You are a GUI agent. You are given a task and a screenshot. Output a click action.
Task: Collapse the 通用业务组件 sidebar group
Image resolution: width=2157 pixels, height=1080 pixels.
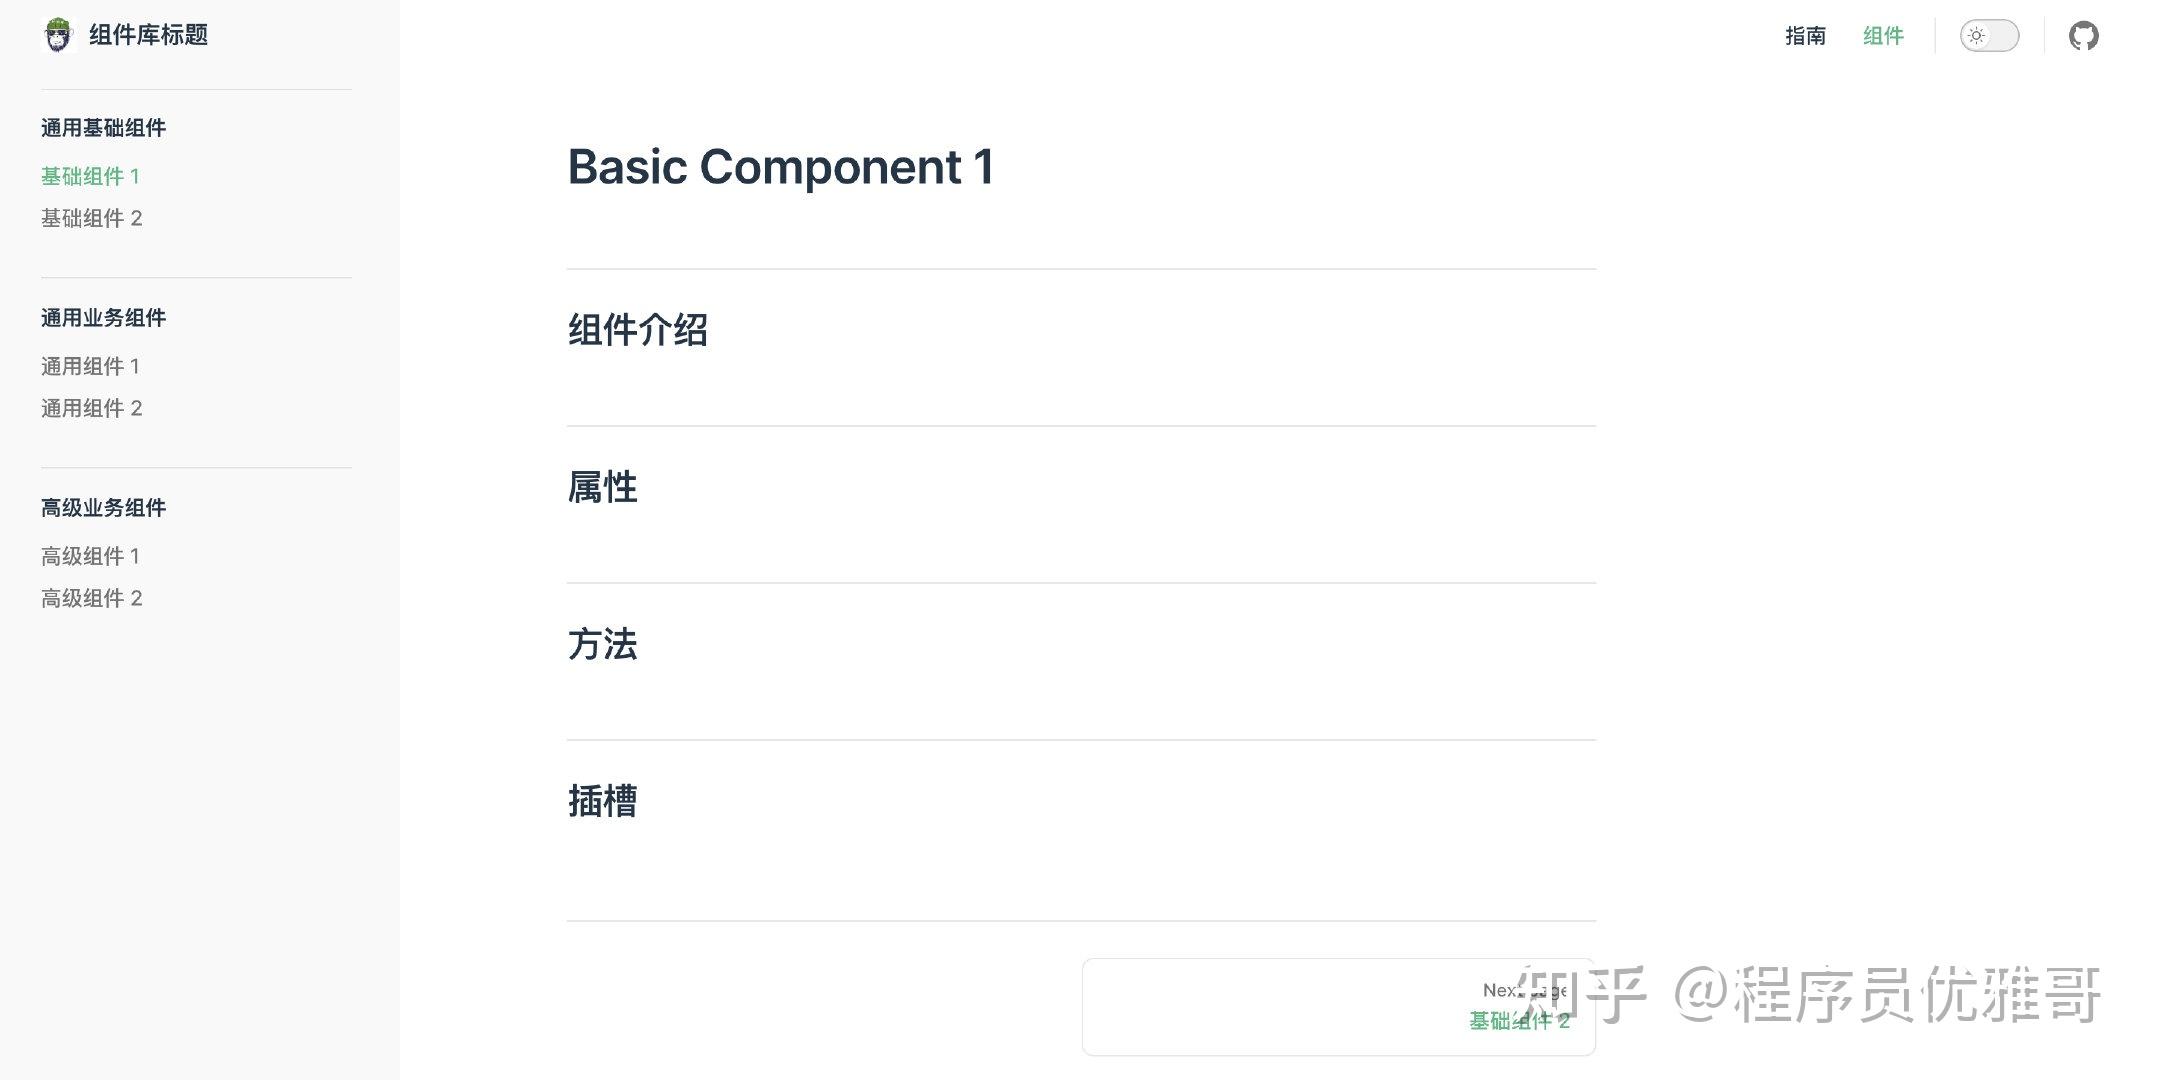click(103, 318)
